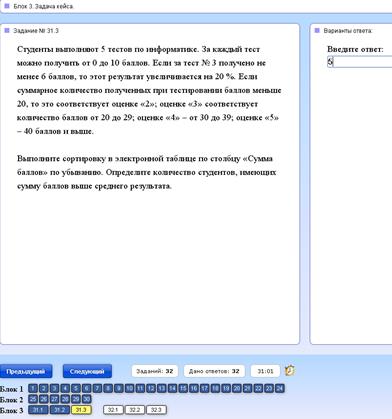Open question 7 in Блок 1
This screenshot has width=392, height=419.
[97, 388]
